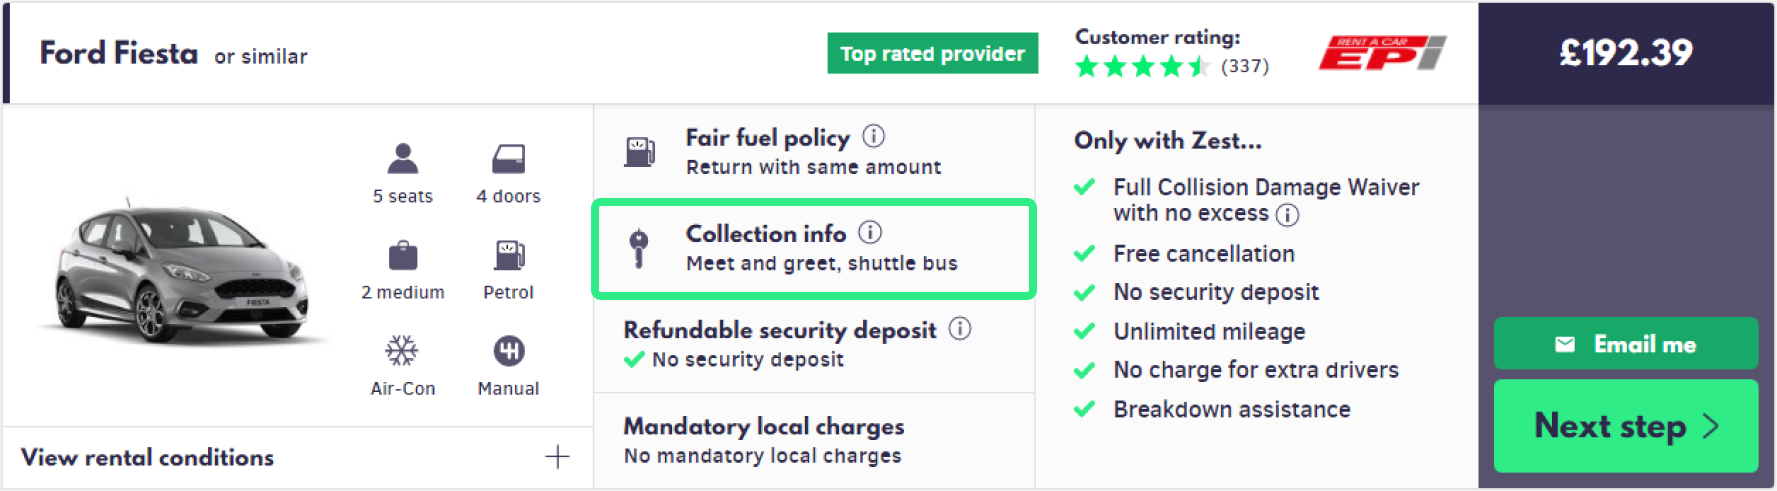The width and height of the screenshot is (1777, 491).
Task: Click the Manual gearbox icon
Action: tap(508, 351)
